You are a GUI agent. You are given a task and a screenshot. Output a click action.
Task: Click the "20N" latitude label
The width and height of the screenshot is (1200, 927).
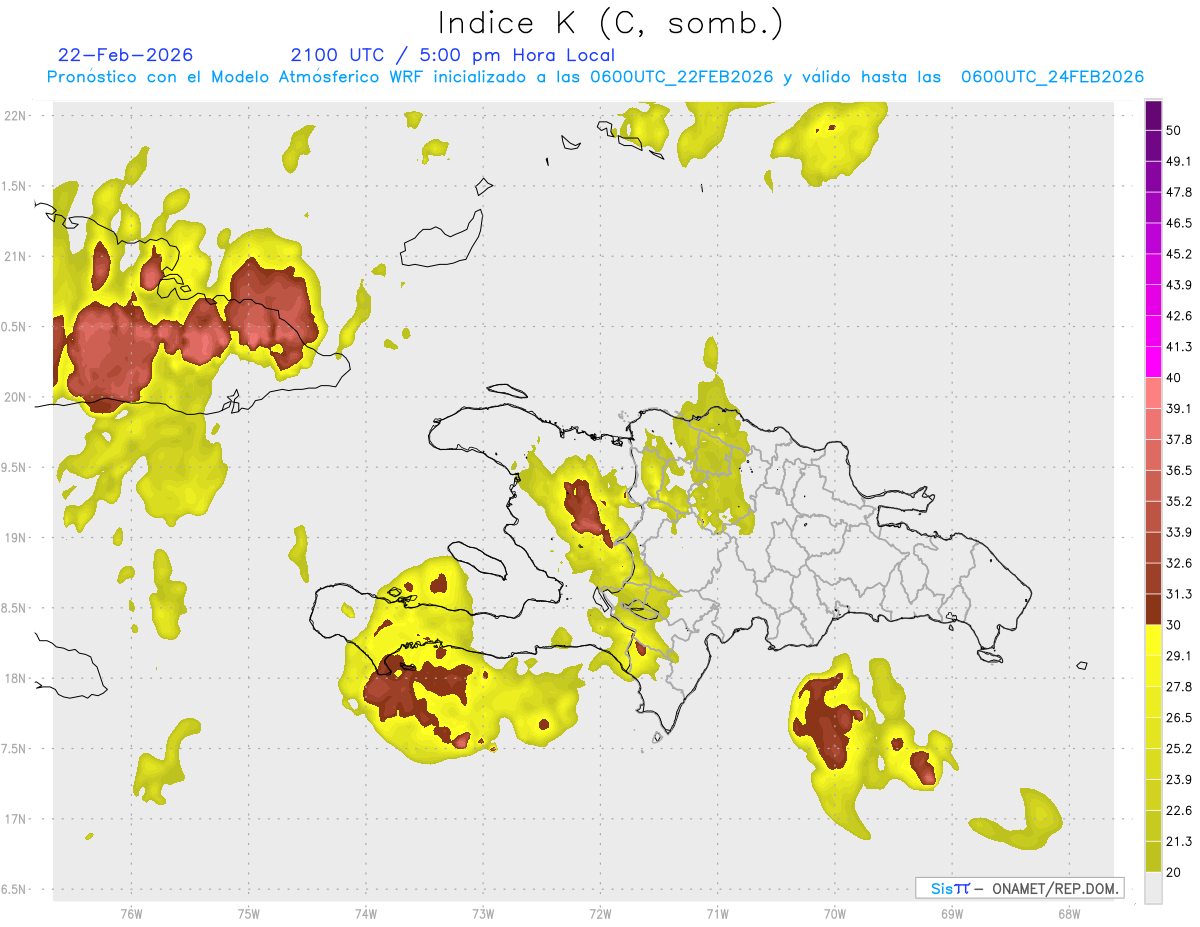(x=15, y=397)
